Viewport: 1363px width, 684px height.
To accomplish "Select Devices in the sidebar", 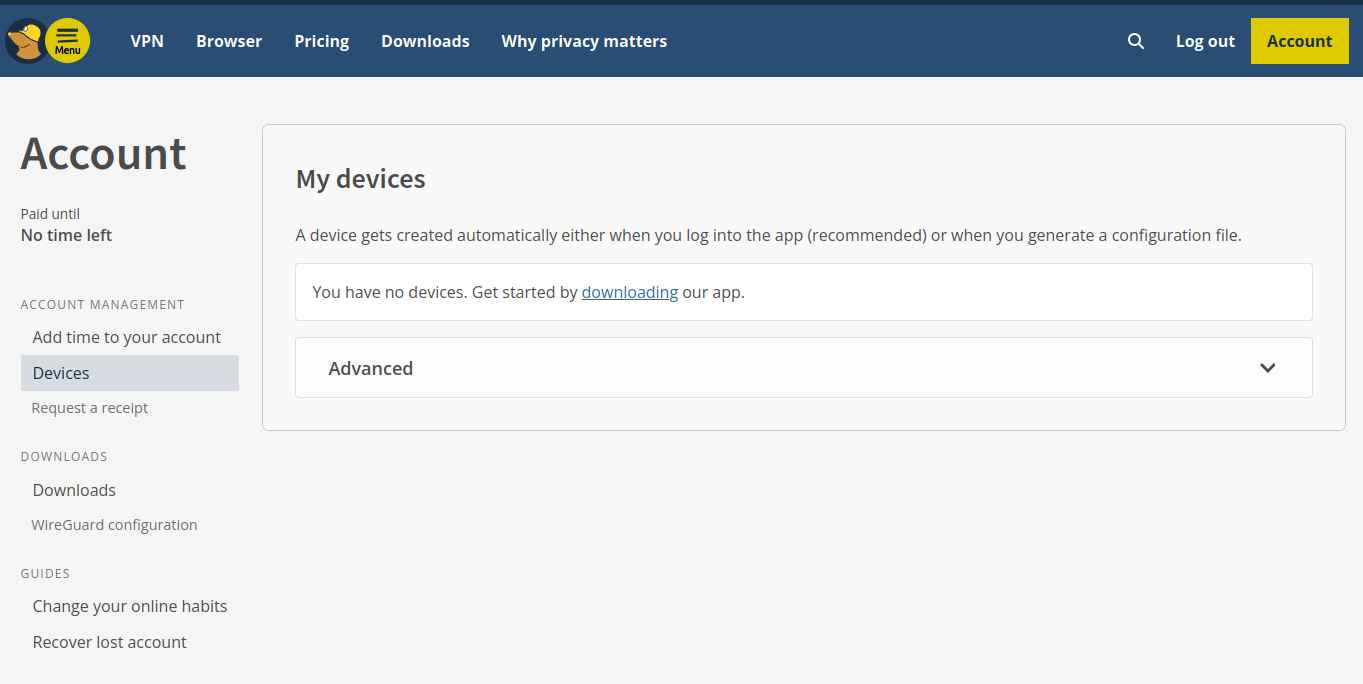I will coord(61,373).
